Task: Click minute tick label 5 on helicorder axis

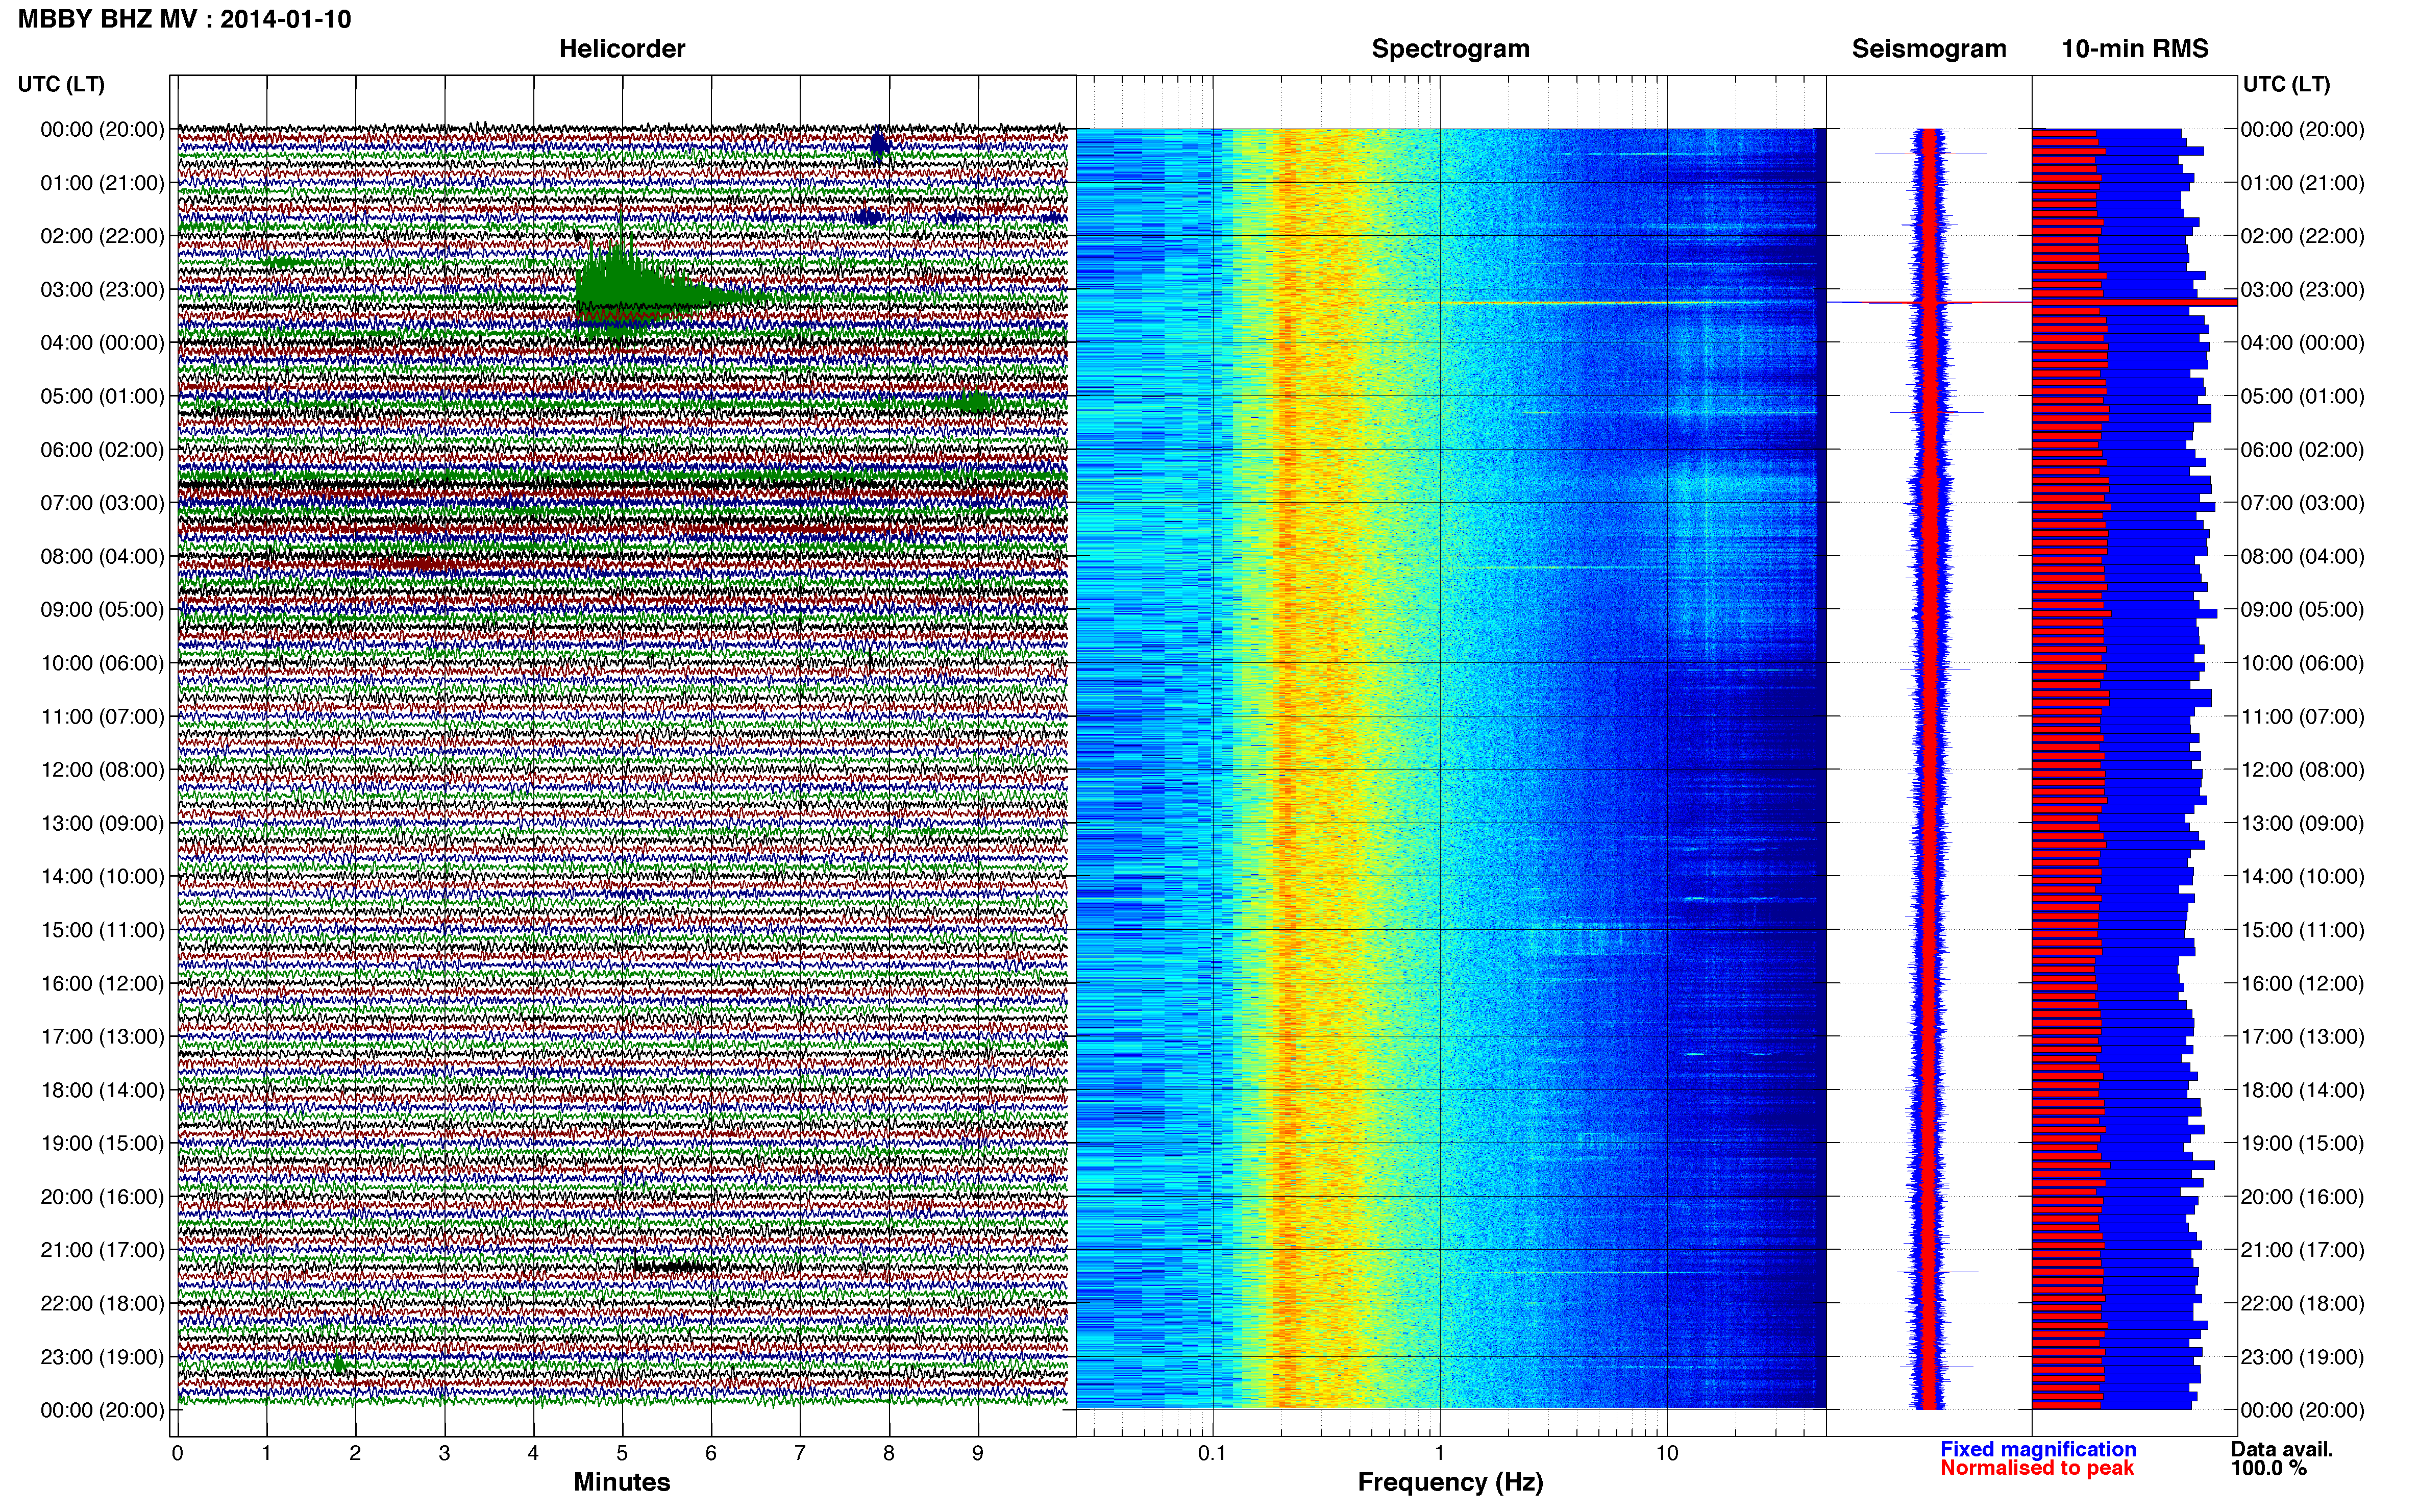Action: 622,1453
